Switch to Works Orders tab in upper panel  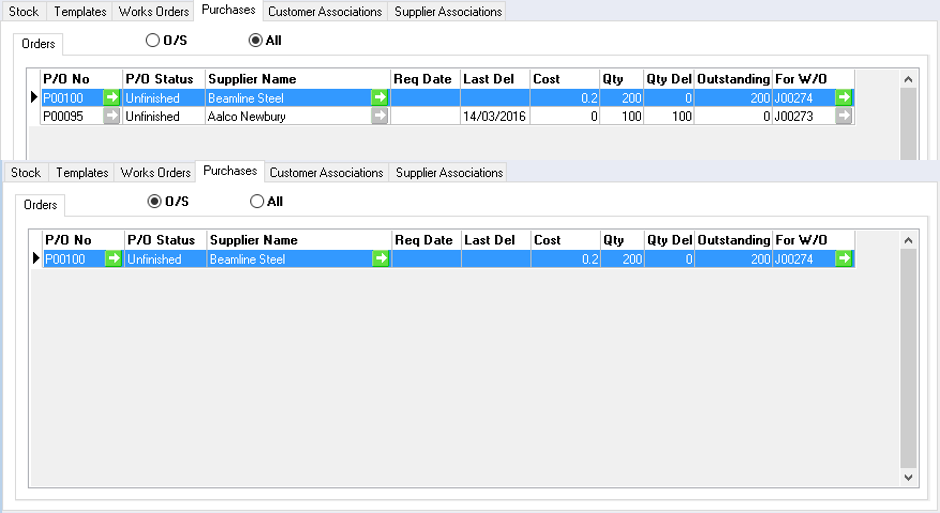pyautogui.click(x=154, y=12)
